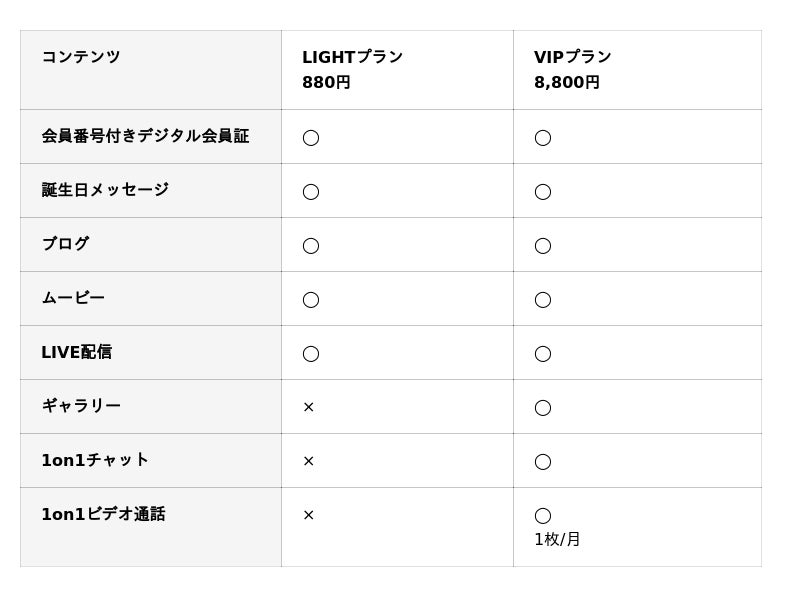
Task: Click the 1on1ビデオ通話 row label
Action: pyautogui.click(x=103, y=514)
